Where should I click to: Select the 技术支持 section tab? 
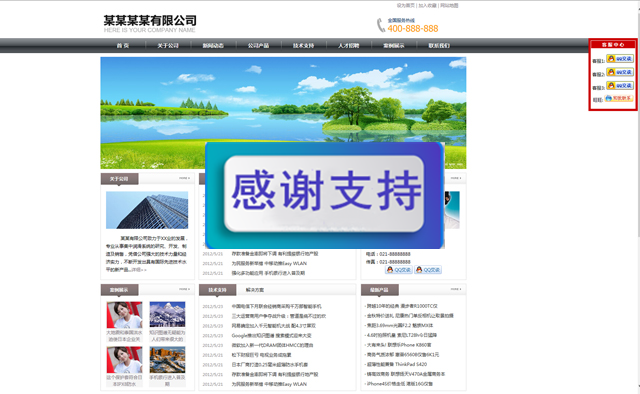point(218,290)
